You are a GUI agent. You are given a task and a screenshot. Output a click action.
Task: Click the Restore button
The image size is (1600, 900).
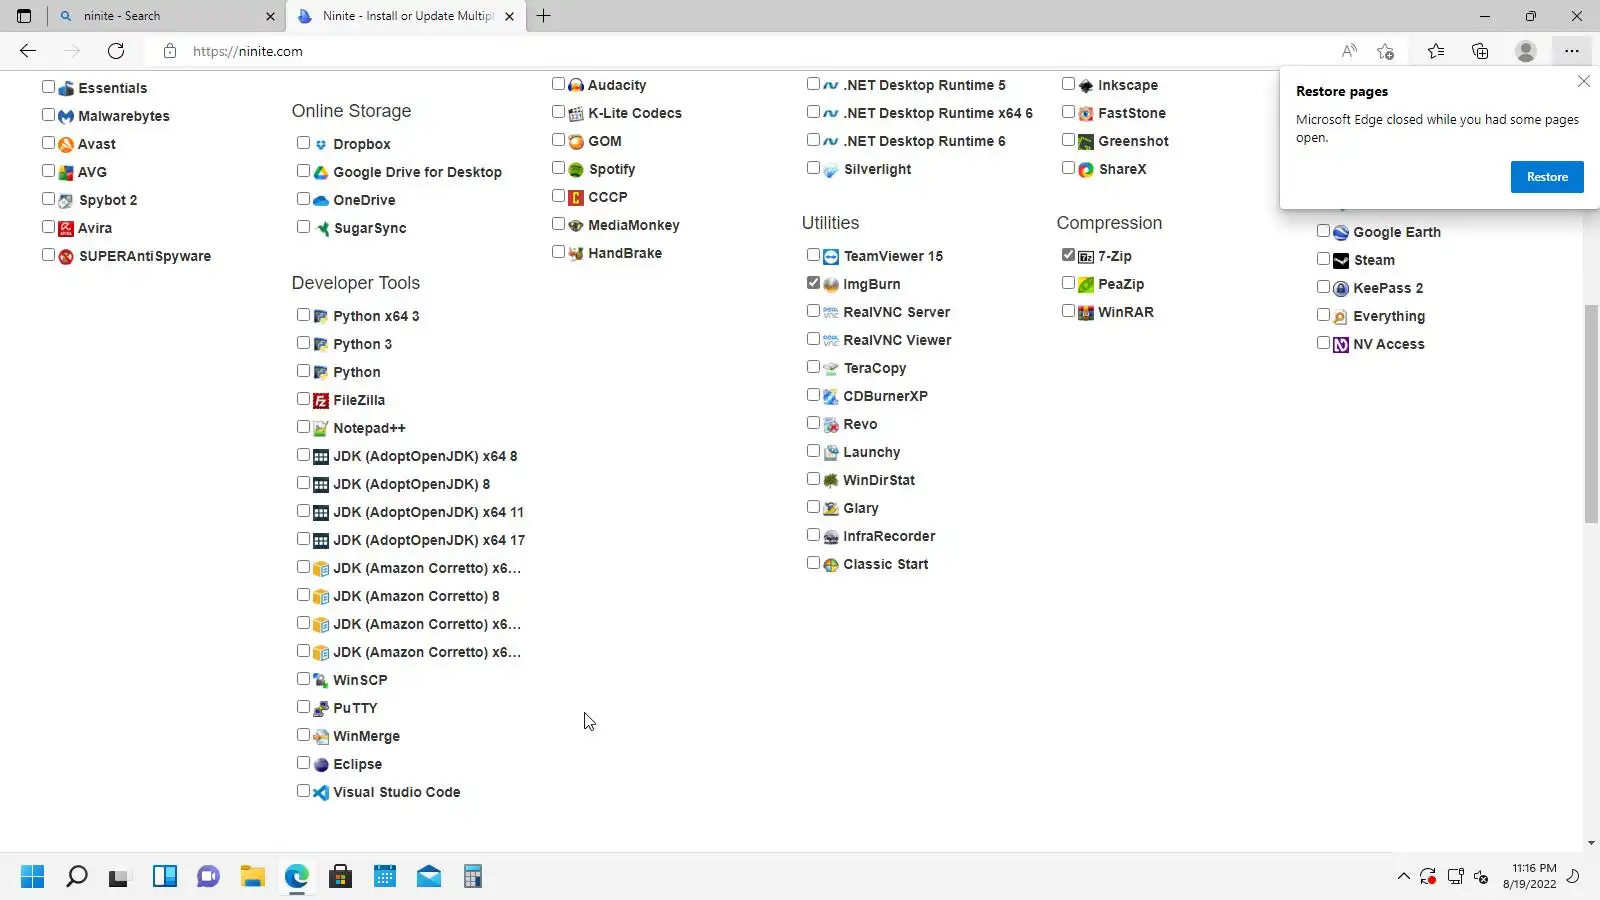pos(1547,177)
